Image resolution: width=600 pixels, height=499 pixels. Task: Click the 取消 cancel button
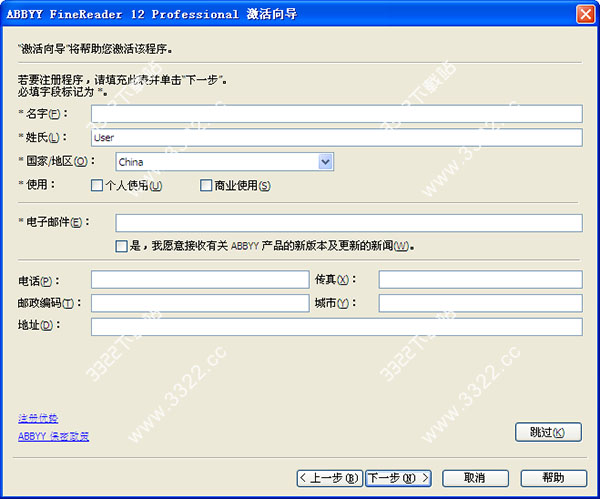click(x=475, y=478)
